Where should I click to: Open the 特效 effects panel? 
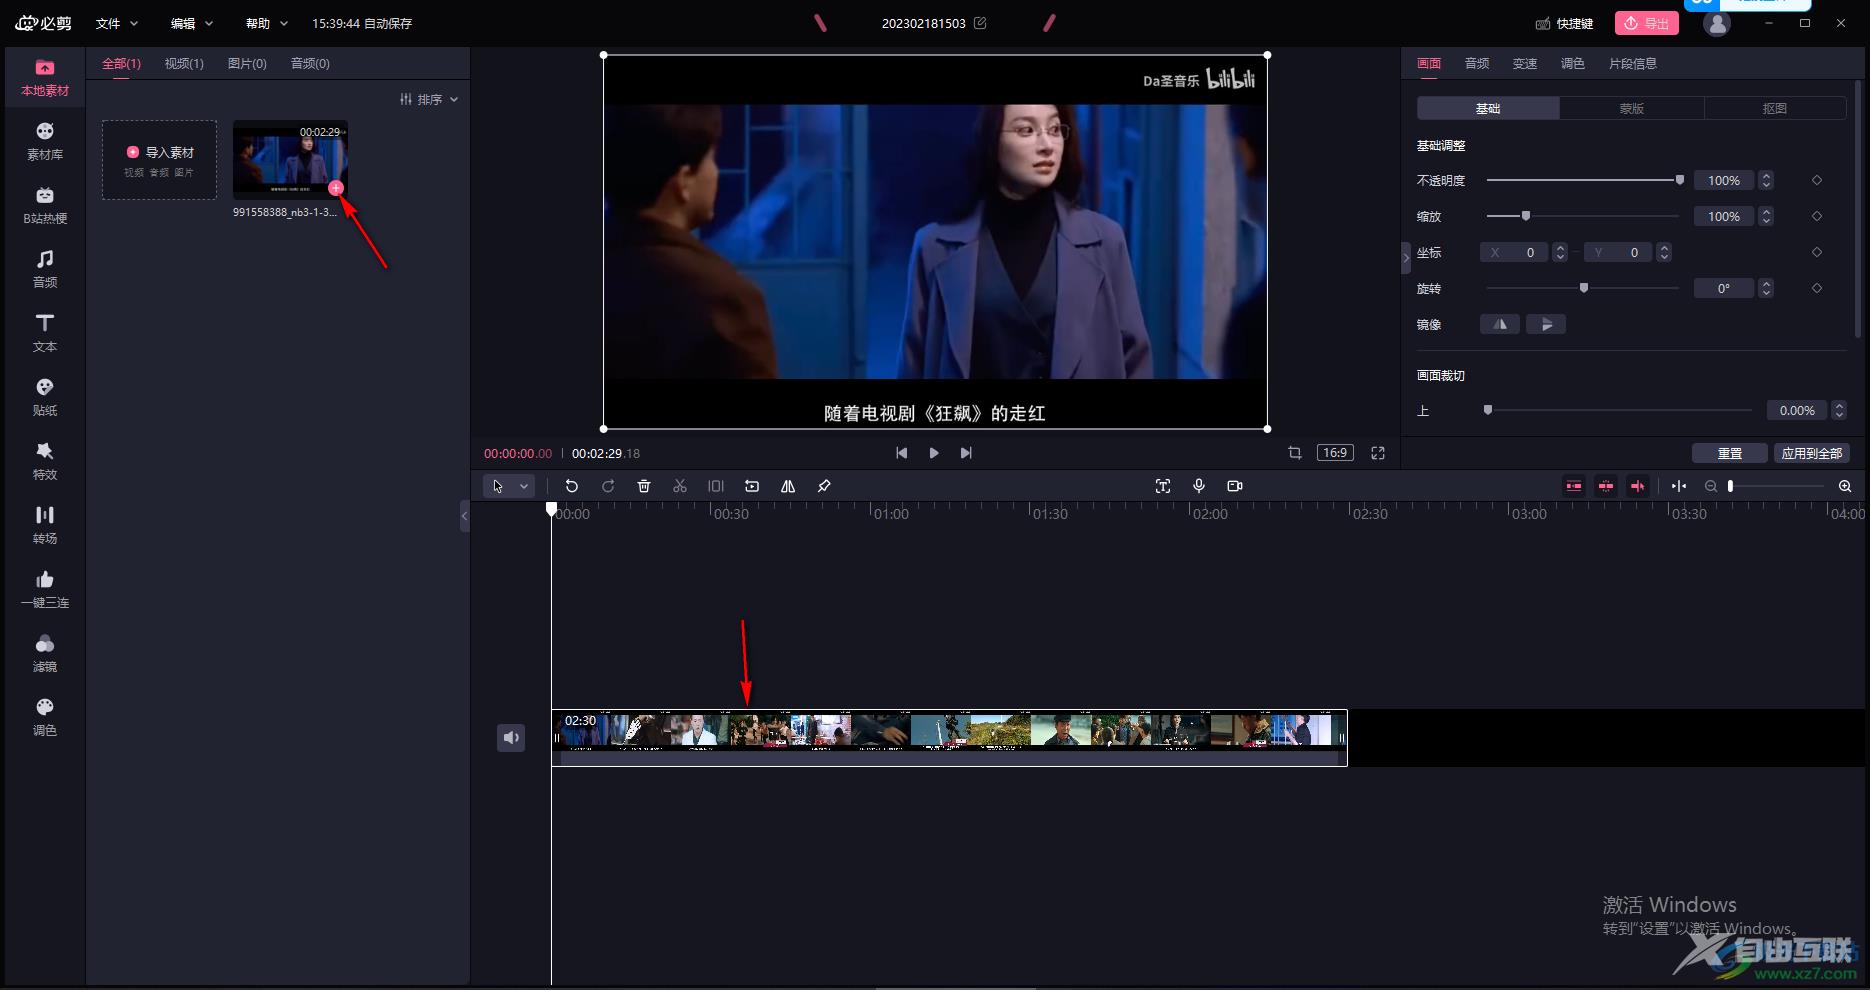[x=45, y=461]
